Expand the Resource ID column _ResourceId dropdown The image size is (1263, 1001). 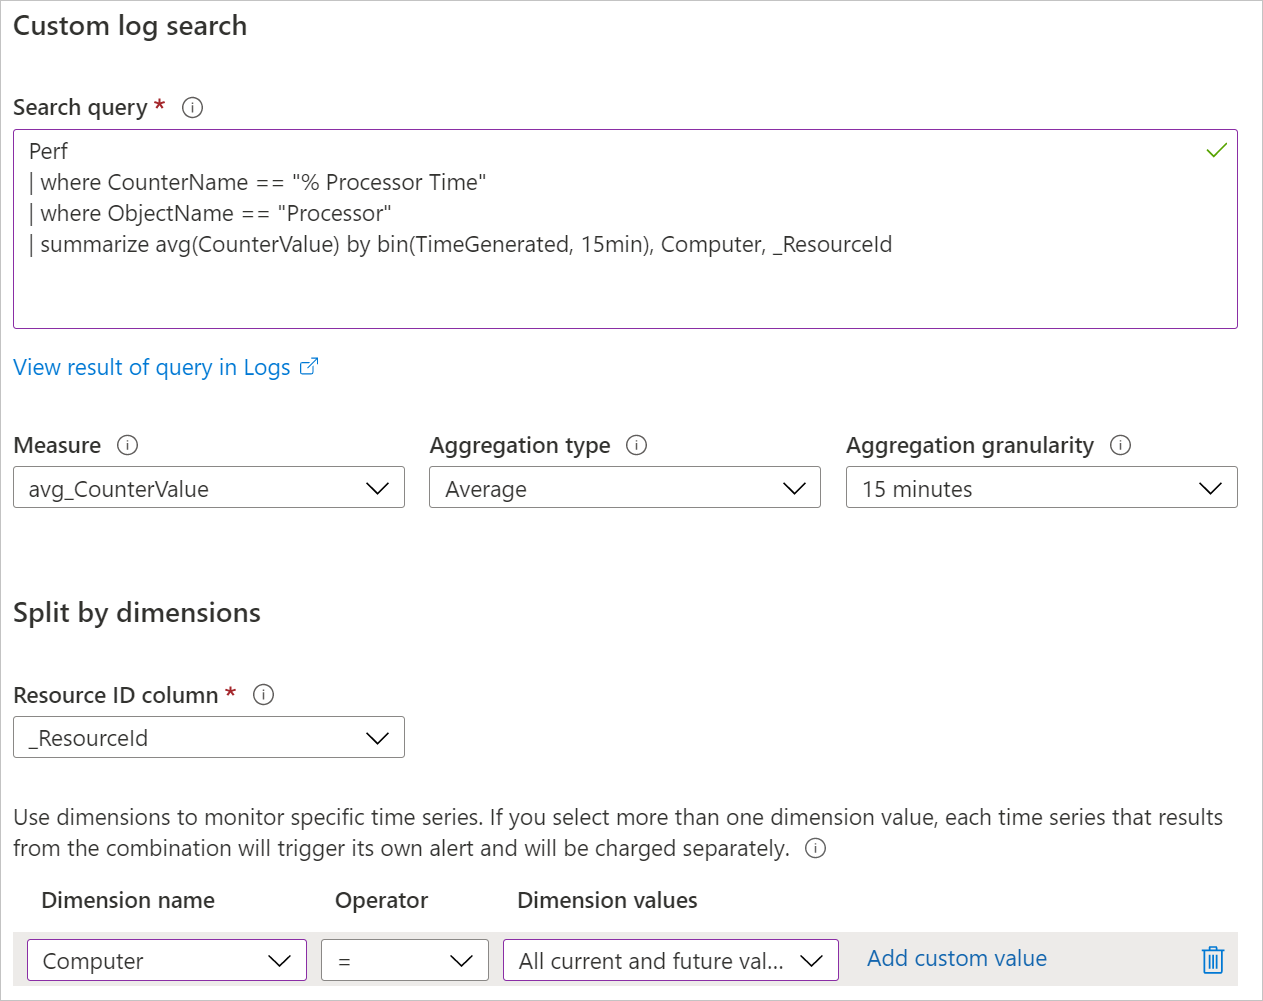click(209, 738)
